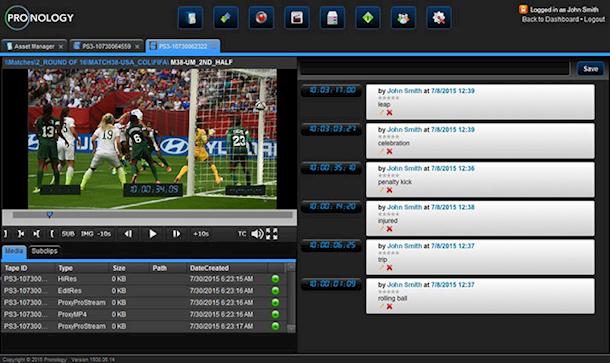Click the SUB subclip button

(x=68, y=234)
